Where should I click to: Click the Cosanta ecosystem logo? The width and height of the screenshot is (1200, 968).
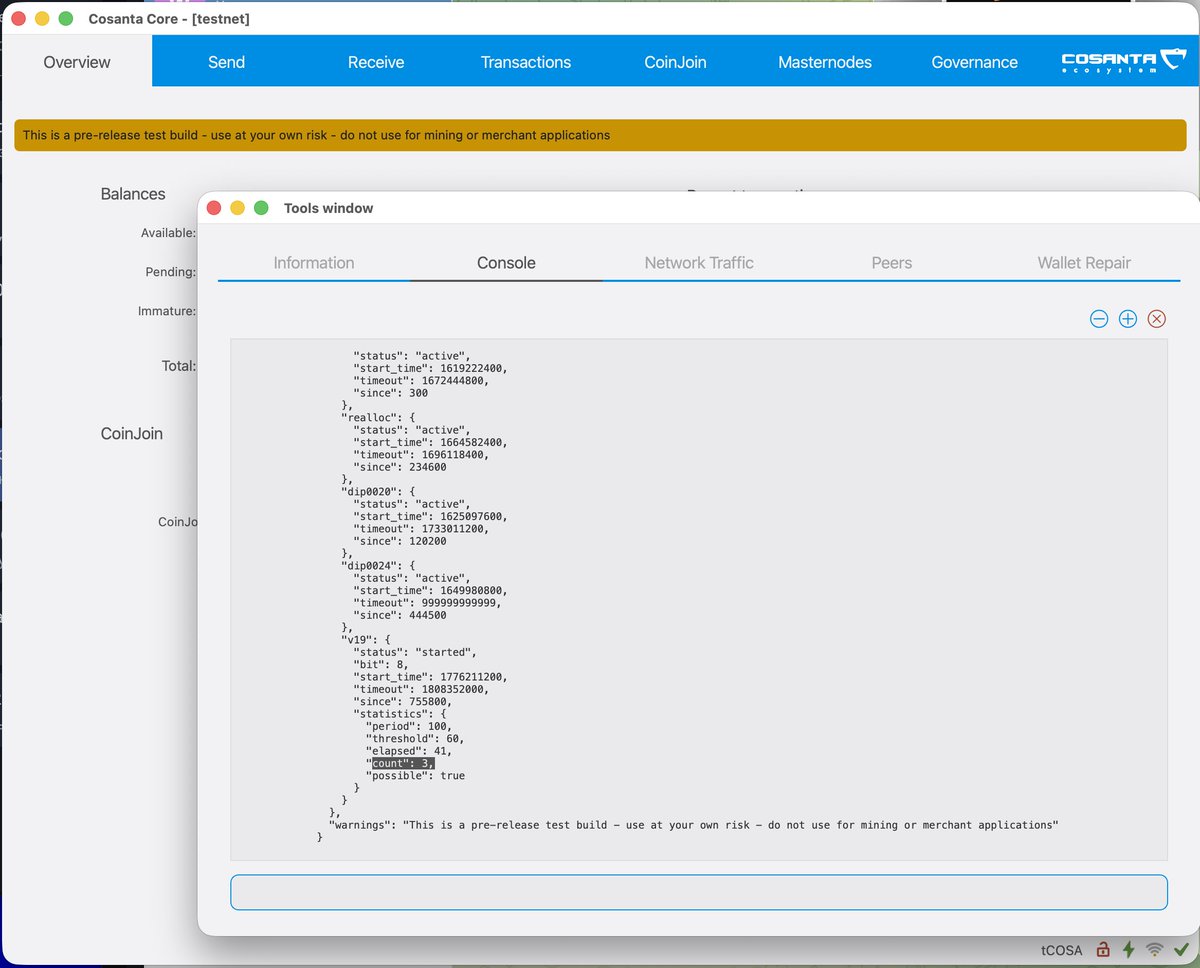tap(1122, 61)
